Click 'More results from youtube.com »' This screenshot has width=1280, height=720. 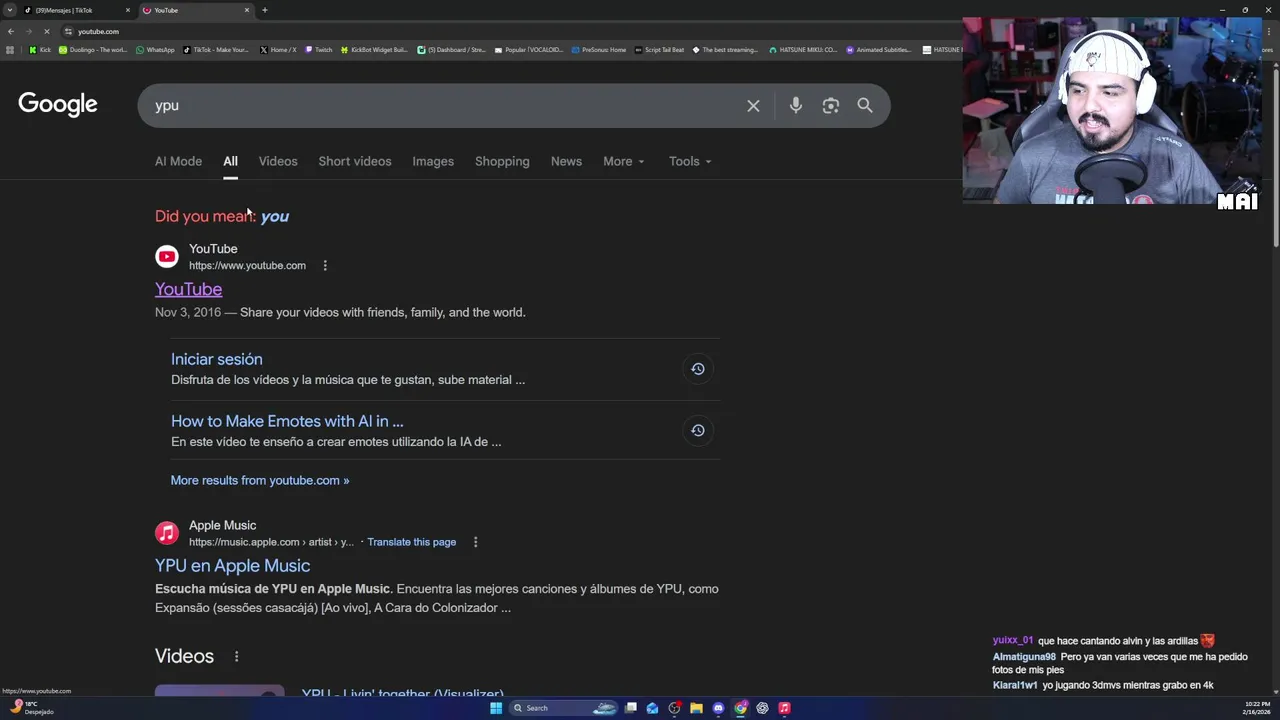point(260,480)
